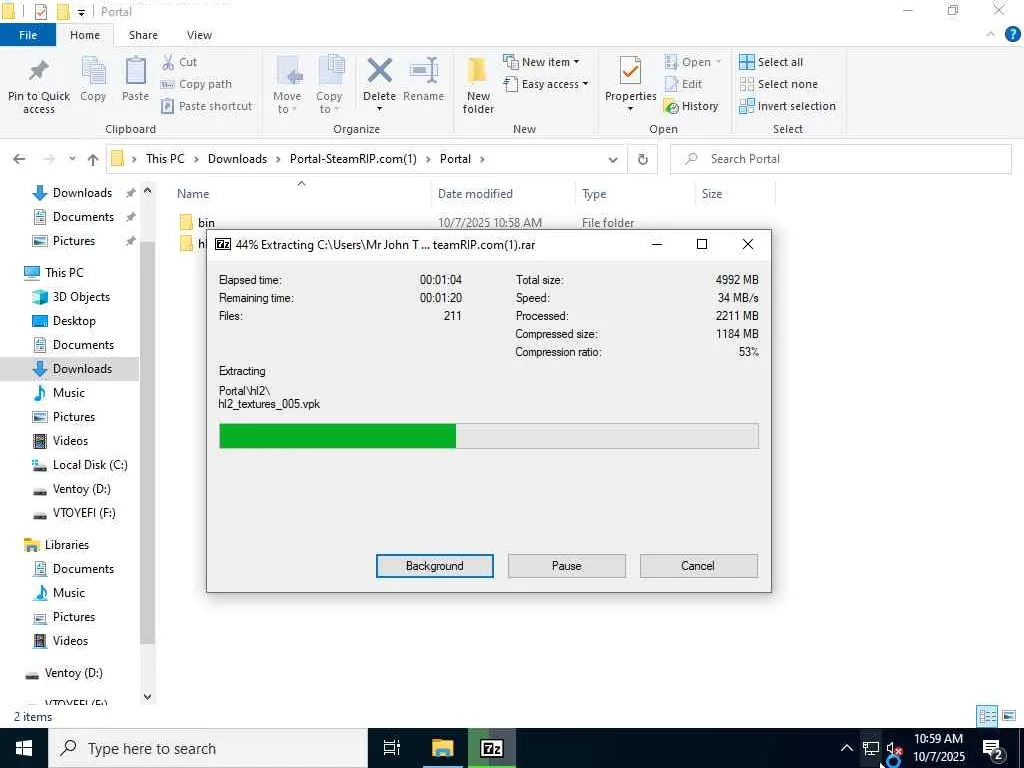Click the Background button in 7-Zip
Image resolution: width=1024 pixels, height=768 pixels.
pyautogui.click(x=434, y=566)
